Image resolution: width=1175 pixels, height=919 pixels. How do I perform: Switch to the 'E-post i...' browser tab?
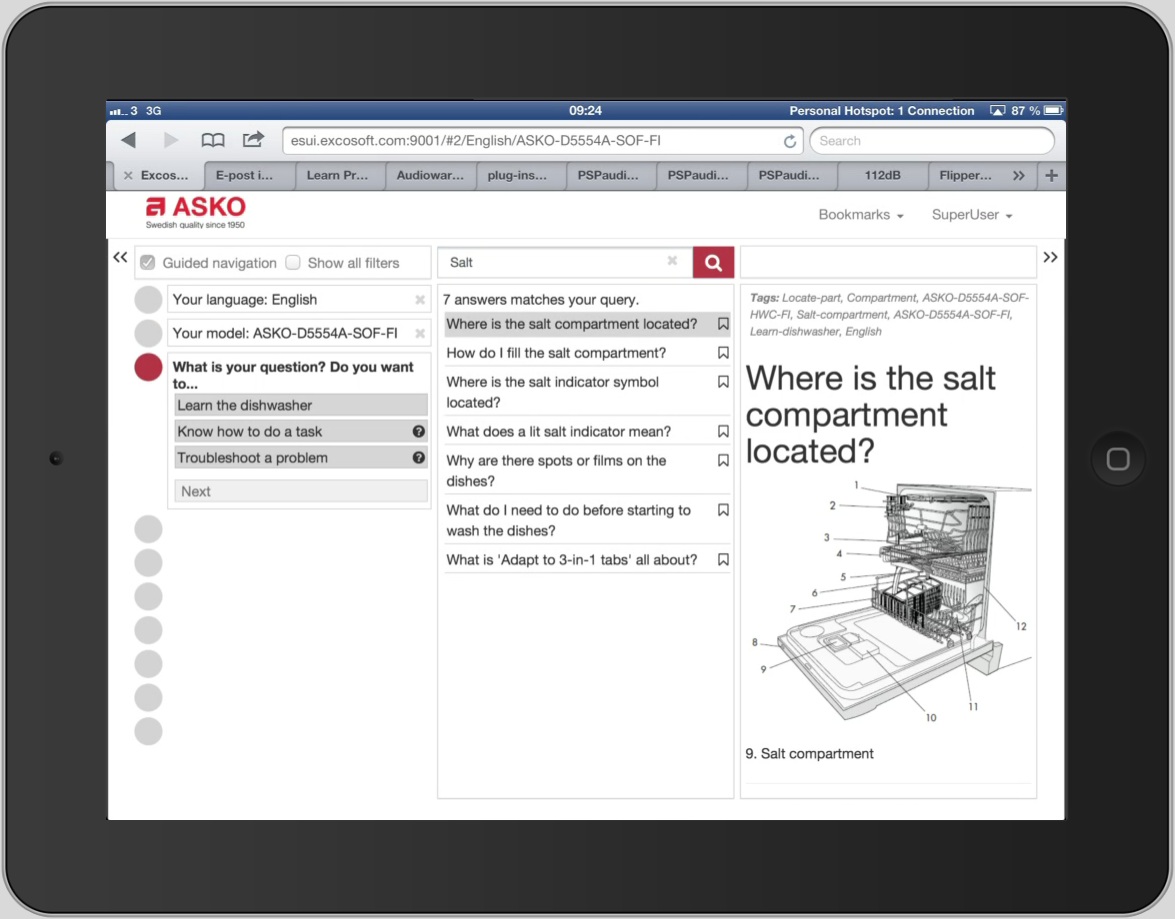pyautogui.click(x=245, y=175)
